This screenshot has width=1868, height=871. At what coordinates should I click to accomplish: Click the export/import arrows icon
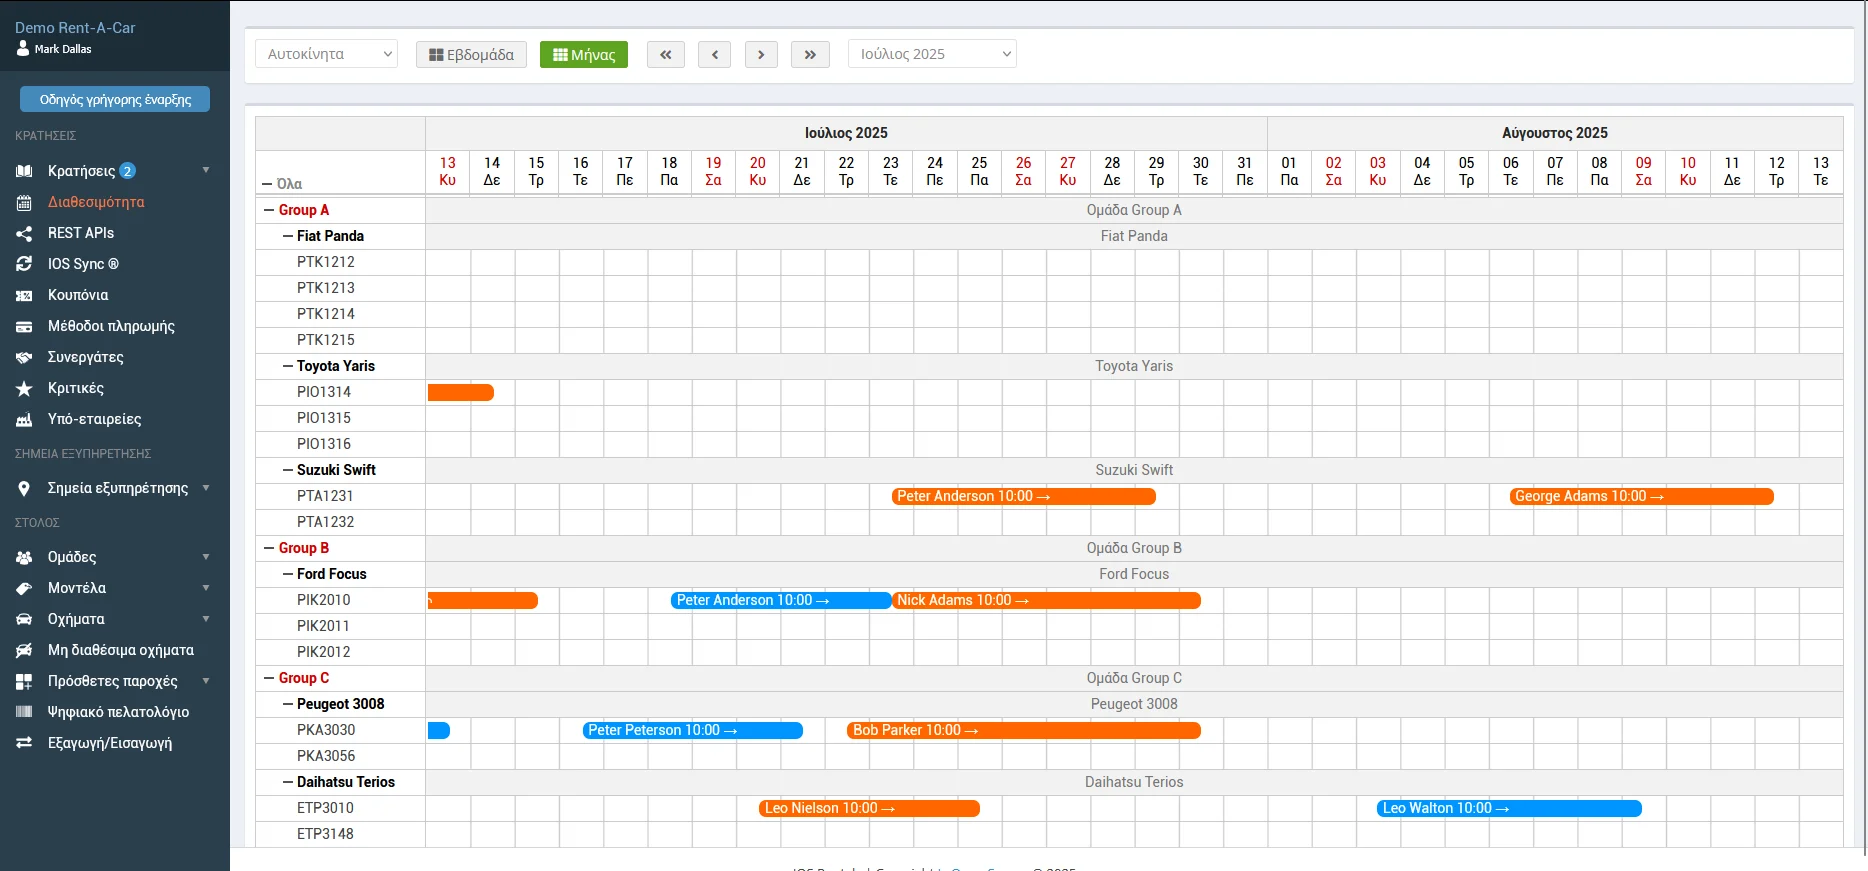tap(24, 743)
